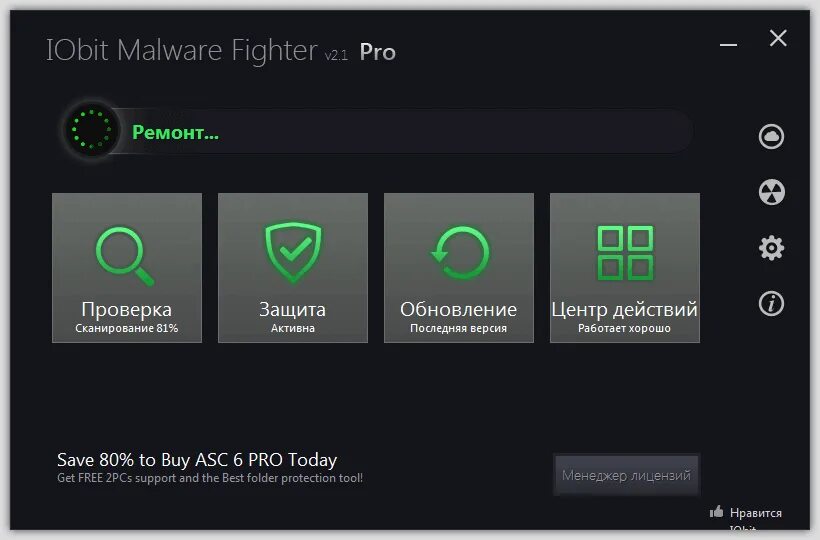
Task: Click the thumbs-up Нравится icon
Action: point(716,512)
